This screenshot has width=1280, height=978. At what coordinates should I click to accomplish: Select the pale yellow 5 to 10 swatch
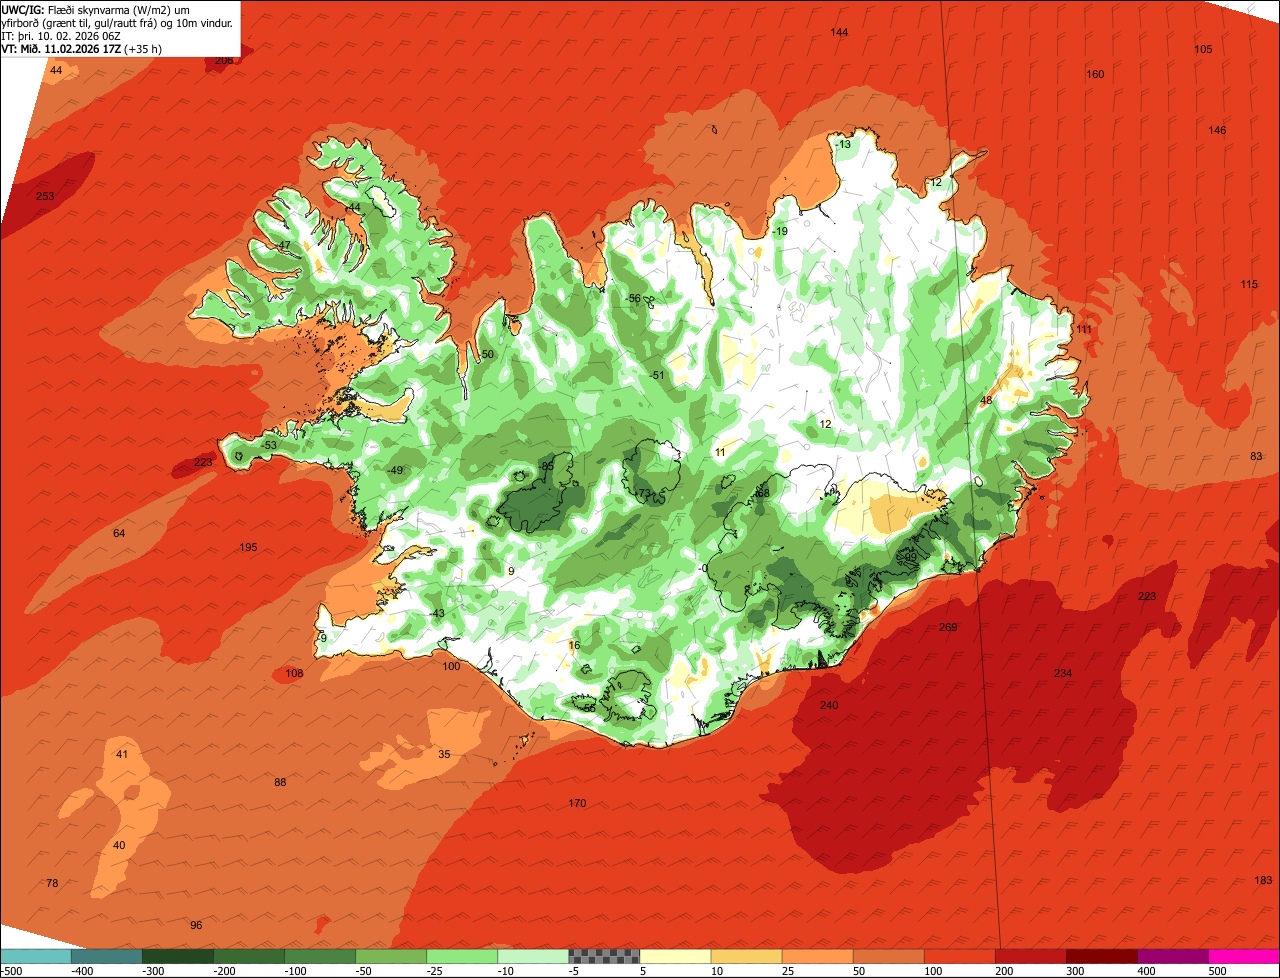coord(674,956)
